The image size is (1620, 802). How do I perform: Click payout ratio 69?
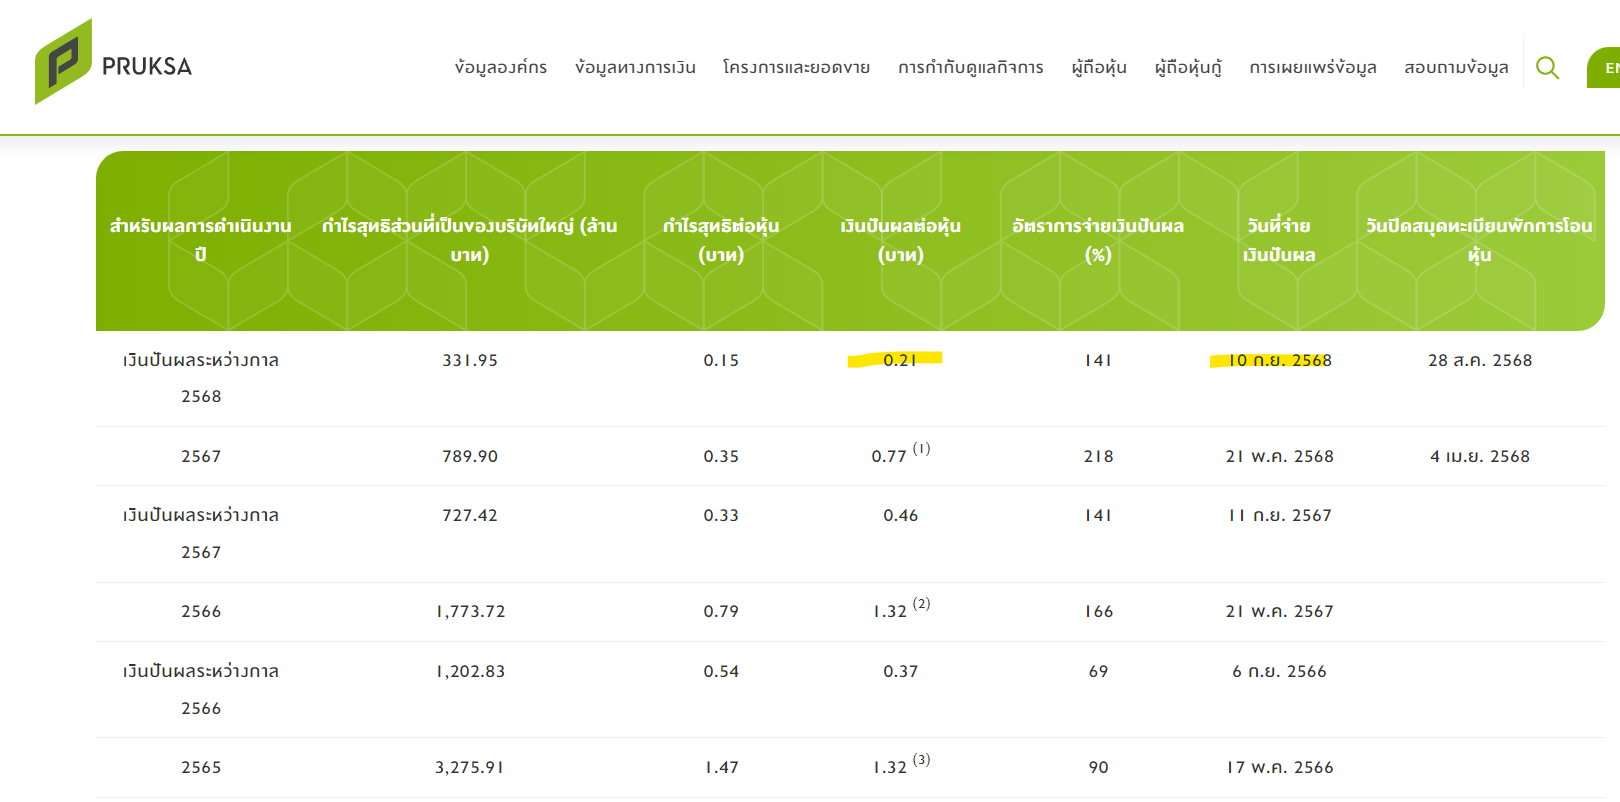[x=1098, y=671]
